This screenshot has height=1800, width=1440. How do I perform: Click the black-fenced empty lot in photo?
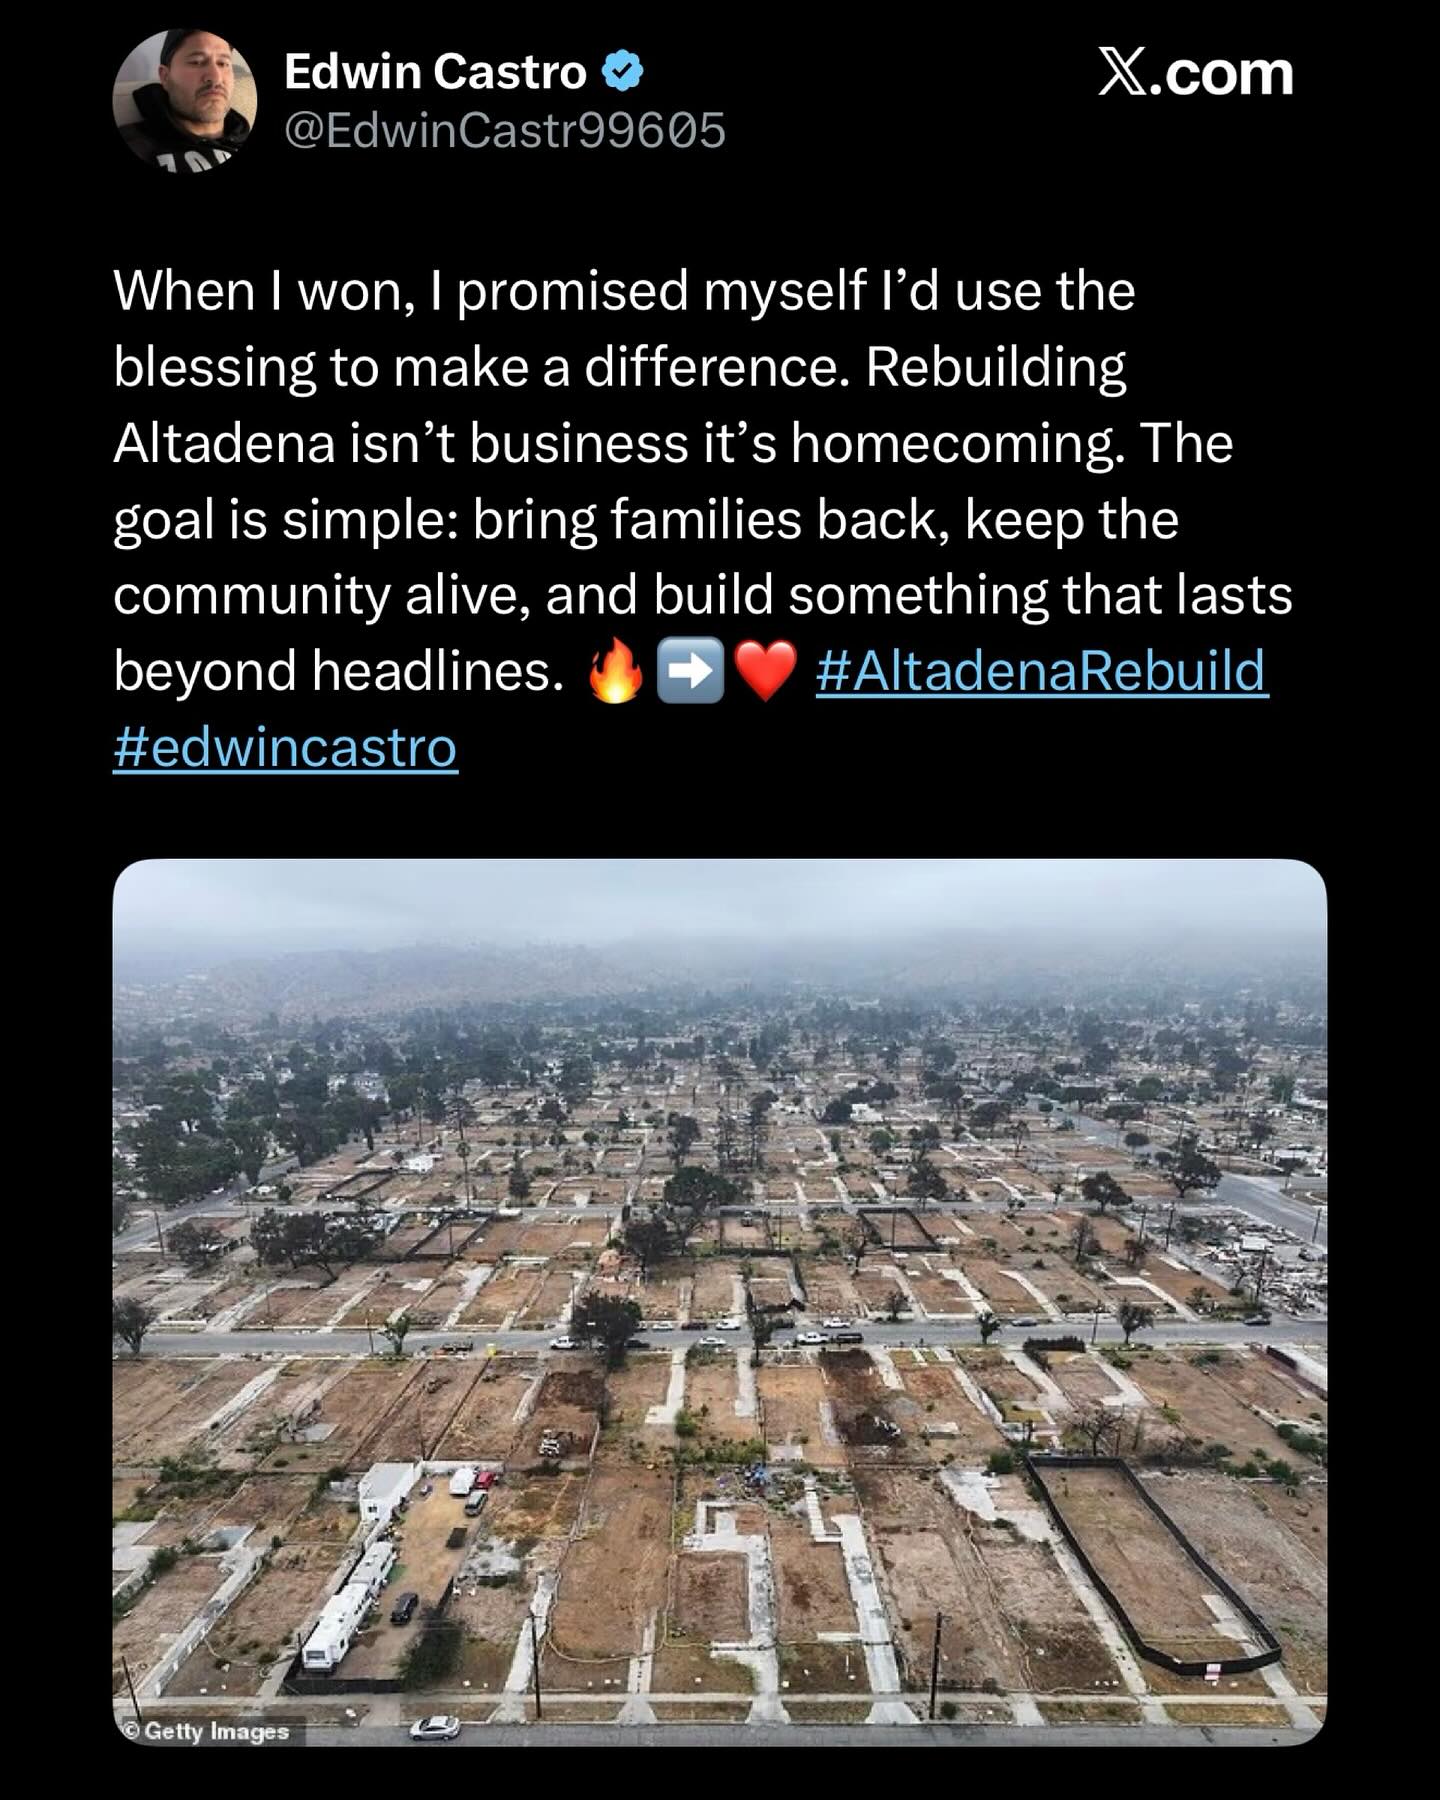click(1153, 1562)
